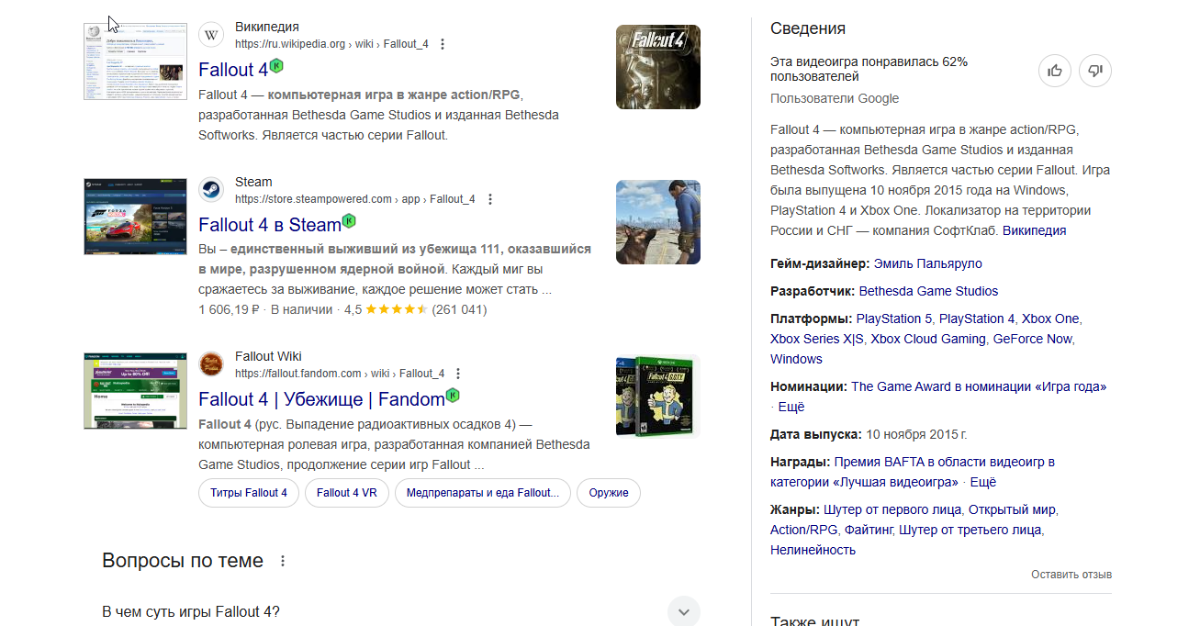Click PlayStation 4 platform link
Viewport: 1200px width, 626px height.
(x=977, y=319)
